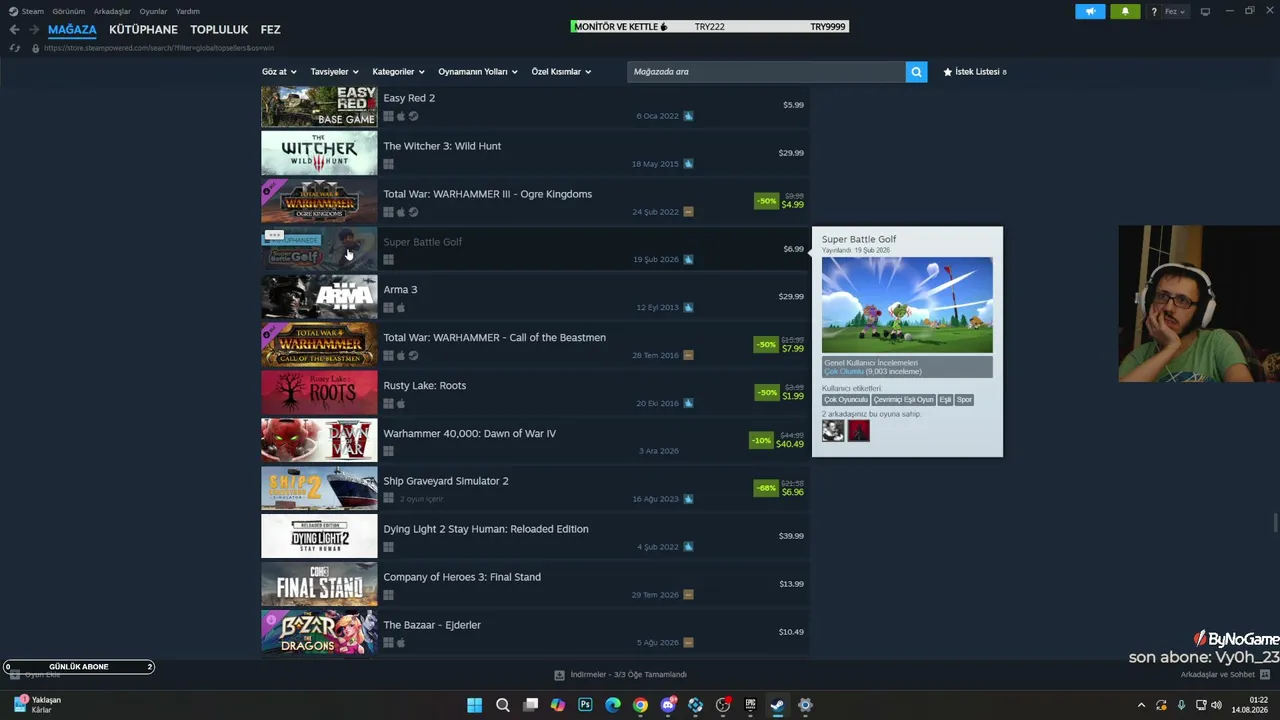Open Steam notifications bell
This screenshot has width=1280, height=720.
tap(1125, 12)
